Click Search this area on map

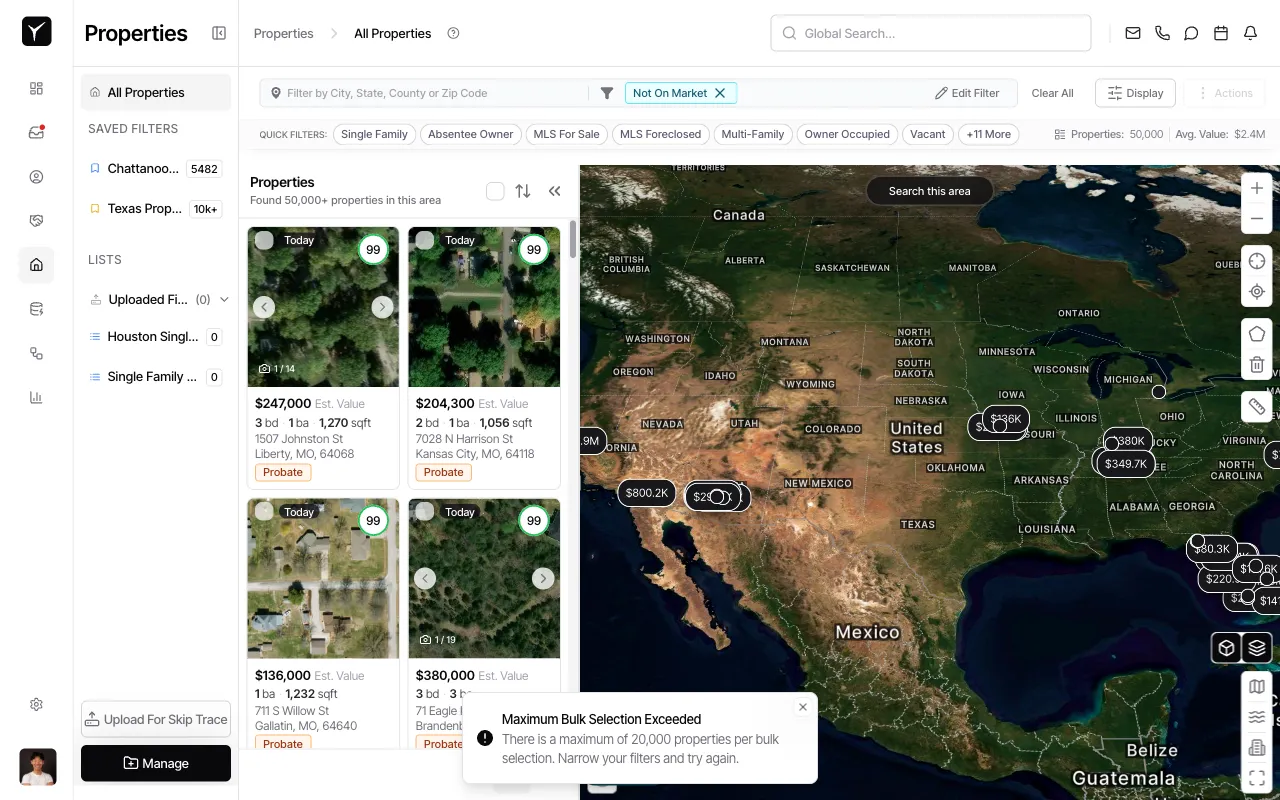coord(930,191)
